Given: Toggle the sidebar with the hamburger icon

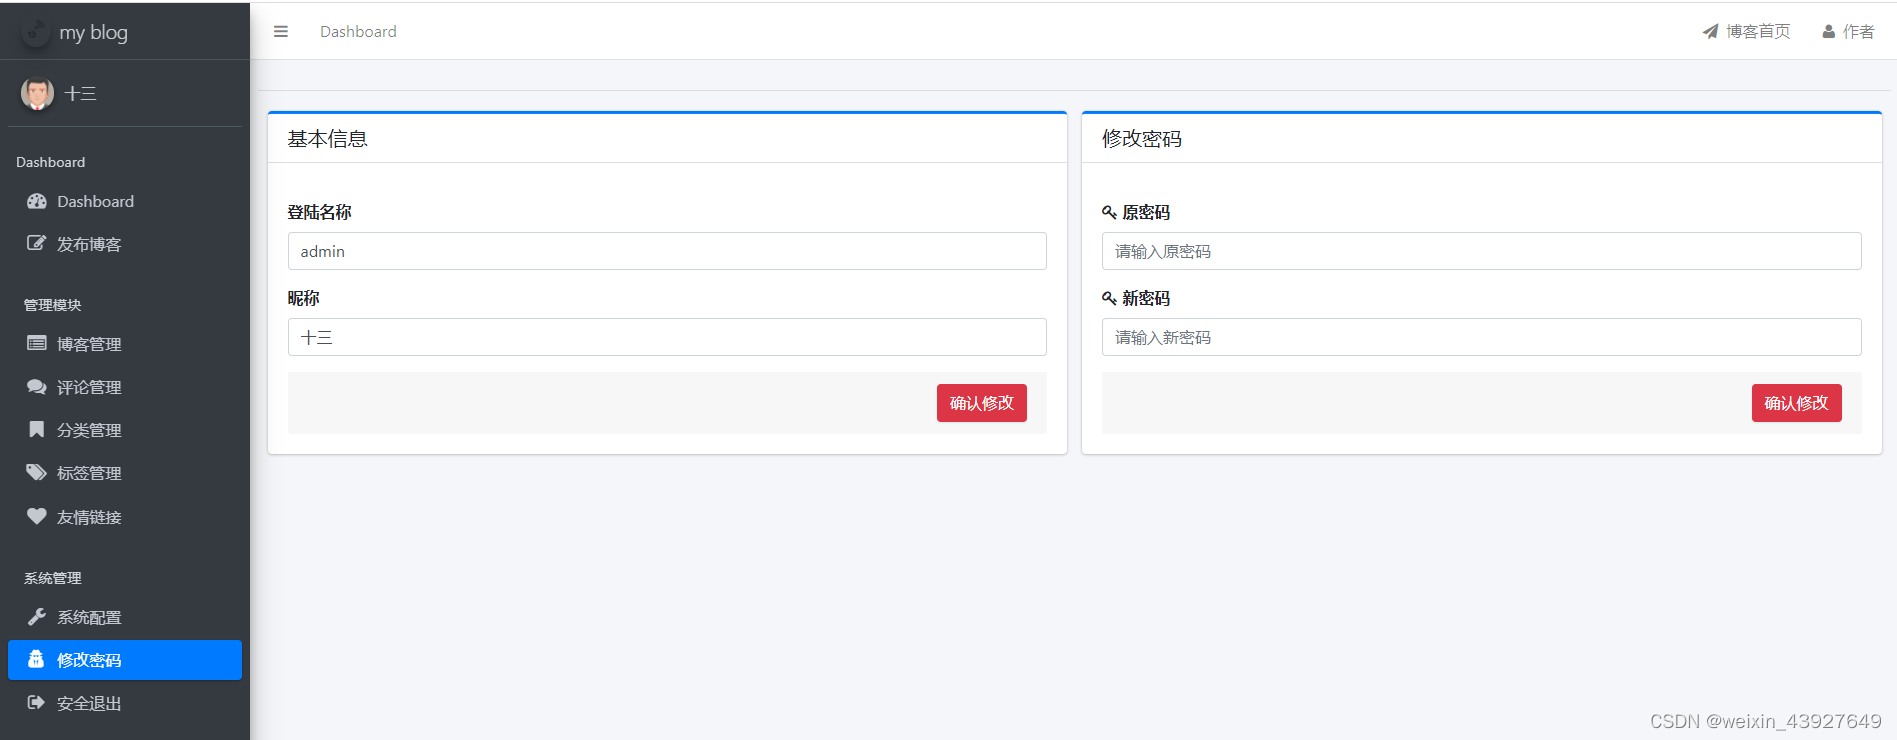Looking at the screenshot, I should [x=281, y=32].
